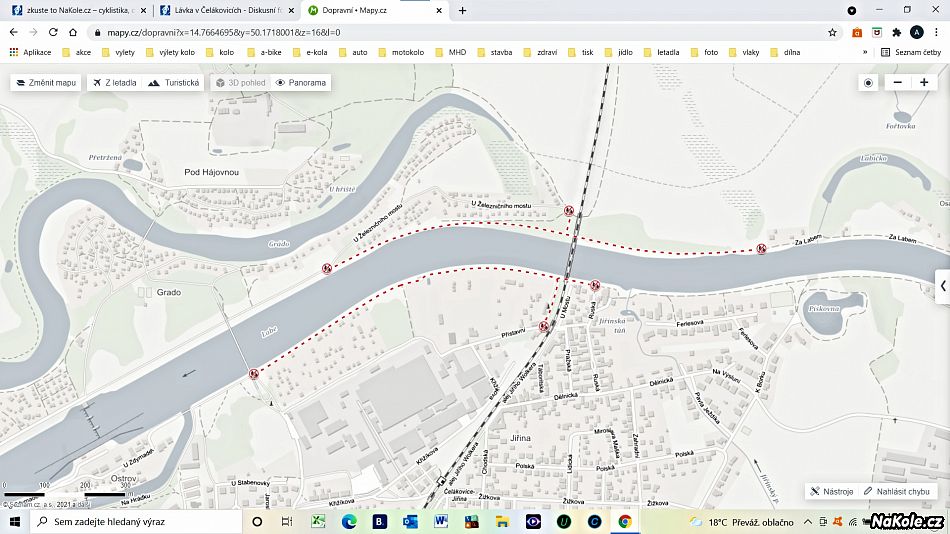The height and width of the screenshot is (534, 950).
Task: Open the Změnit mapu map switcher
Action: 46,83
